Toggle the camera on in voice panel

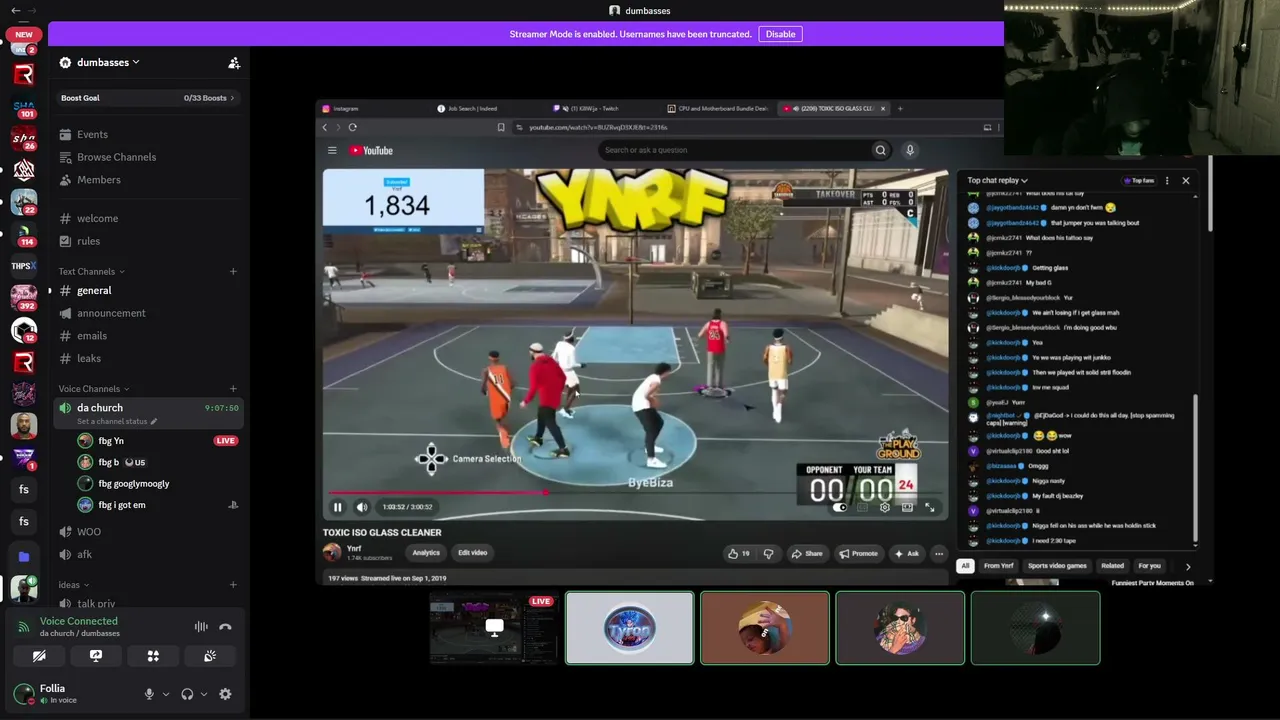39,656
